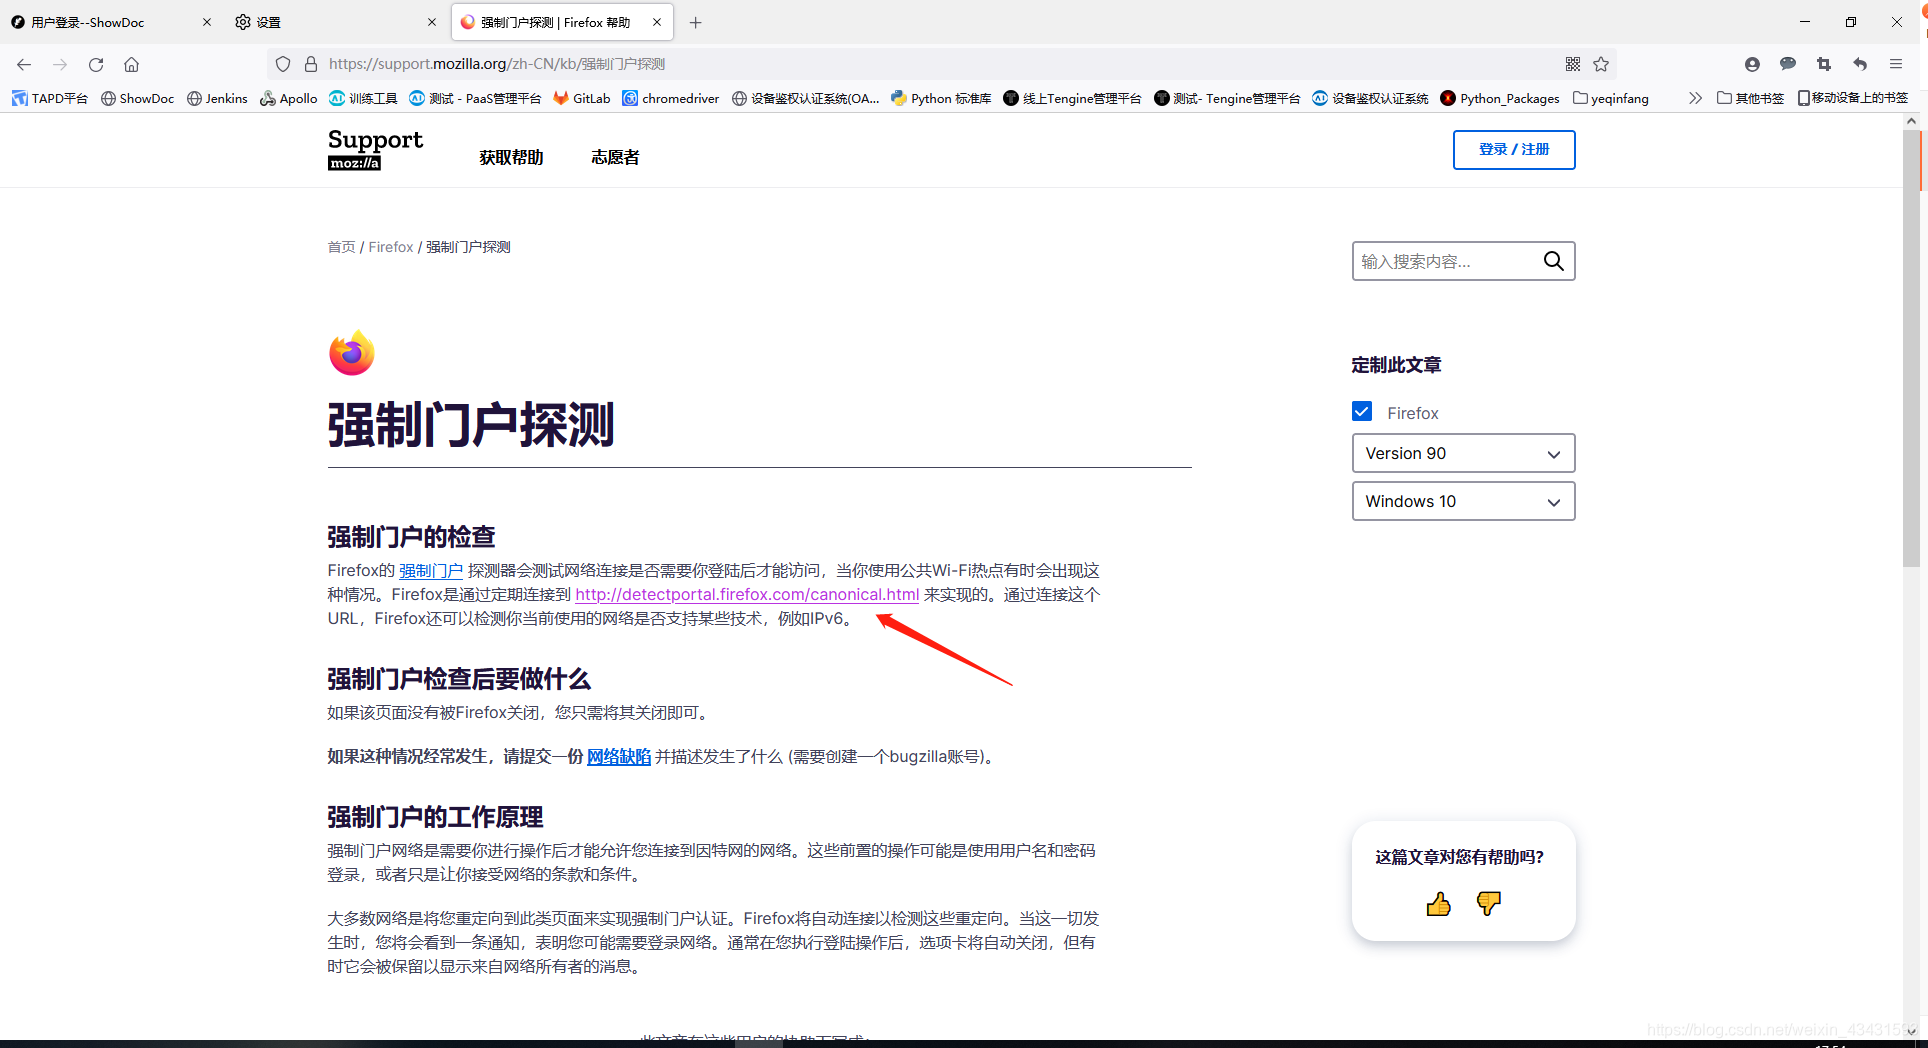Open the 志愿者 menu
Screen dimensions: 1928x1048
point(615,157)
